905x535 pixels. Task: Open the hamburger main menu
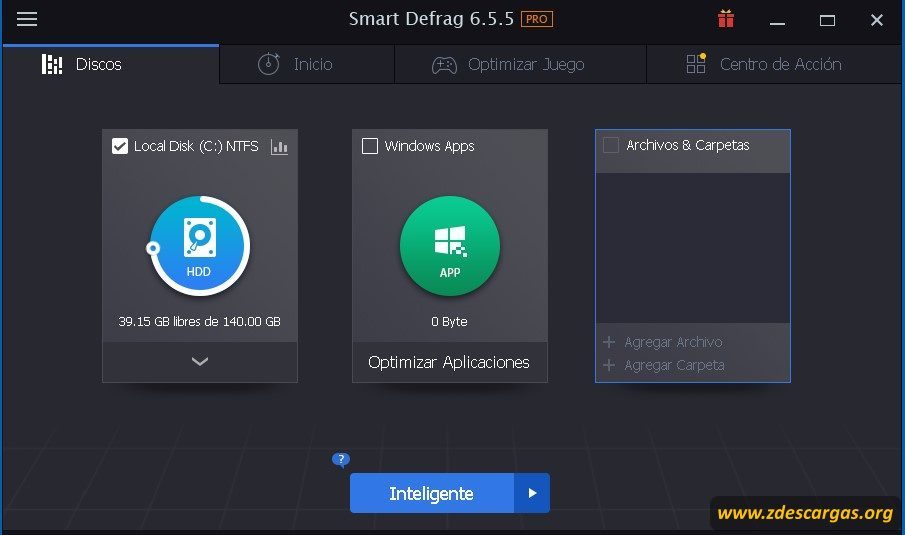coord(27,19)
